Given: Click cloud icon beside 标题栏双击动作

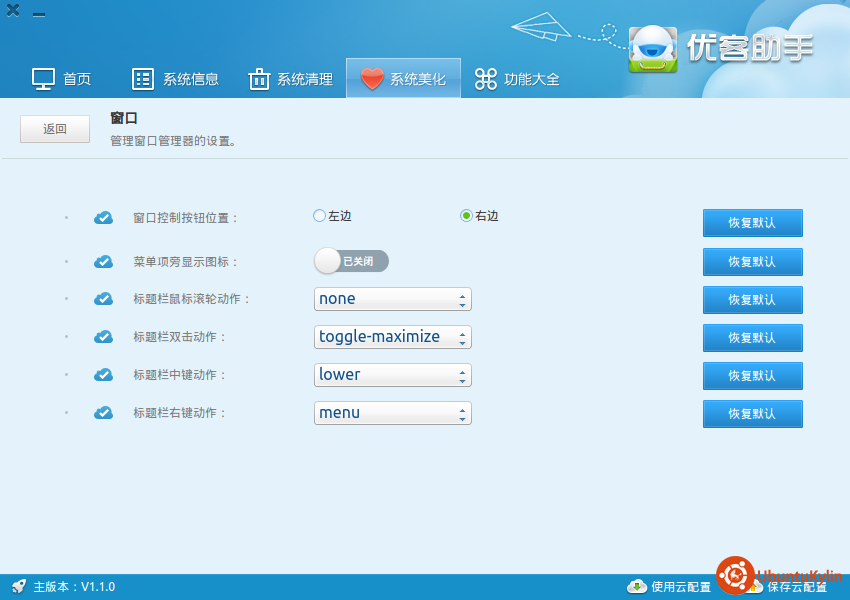Looking at the screenshot, I should (103, 337).
